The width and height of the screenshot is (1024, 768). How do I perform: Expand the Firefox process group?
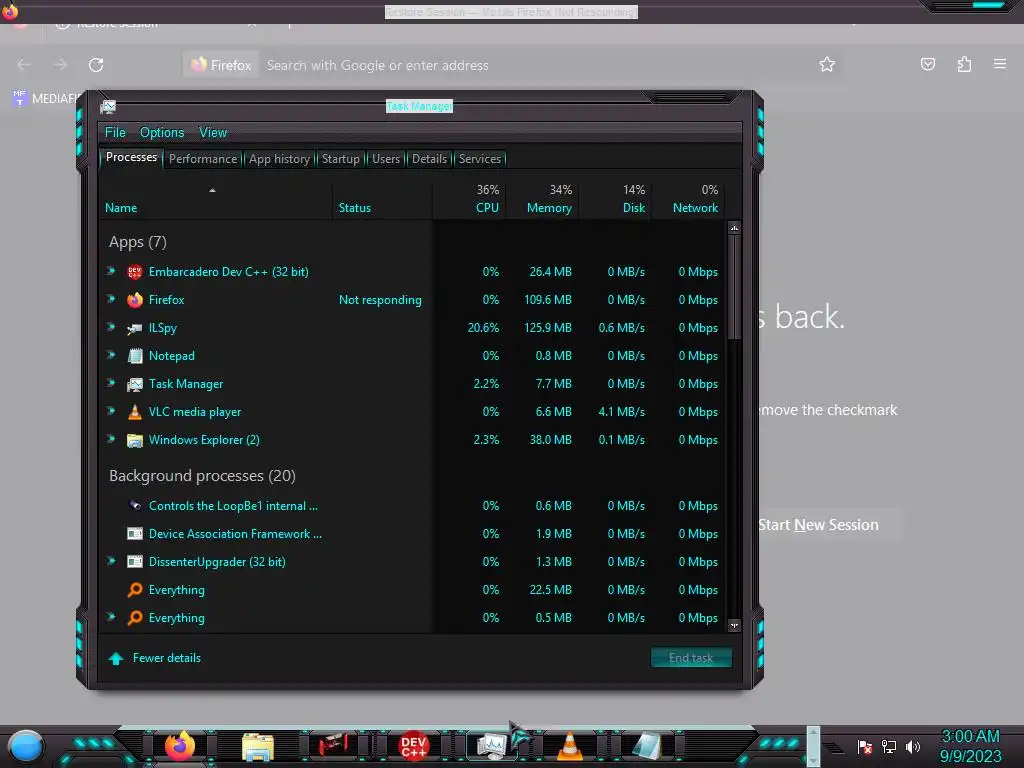pos(111,299)
